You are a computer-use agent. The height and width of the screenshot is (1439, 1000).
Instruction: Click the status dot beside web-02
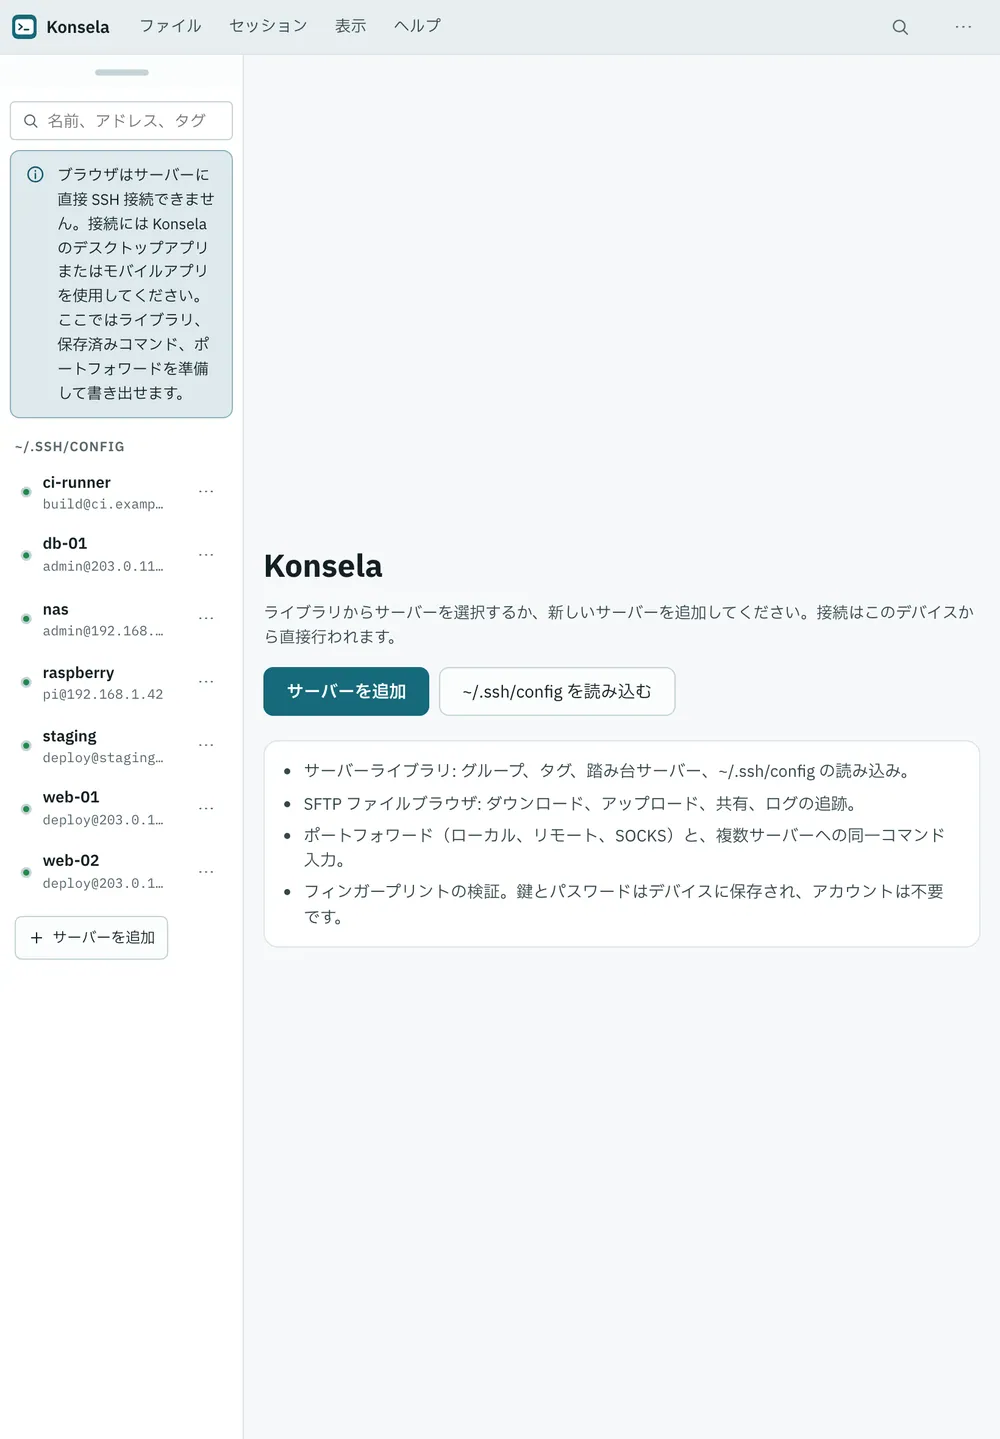(26, 872)
